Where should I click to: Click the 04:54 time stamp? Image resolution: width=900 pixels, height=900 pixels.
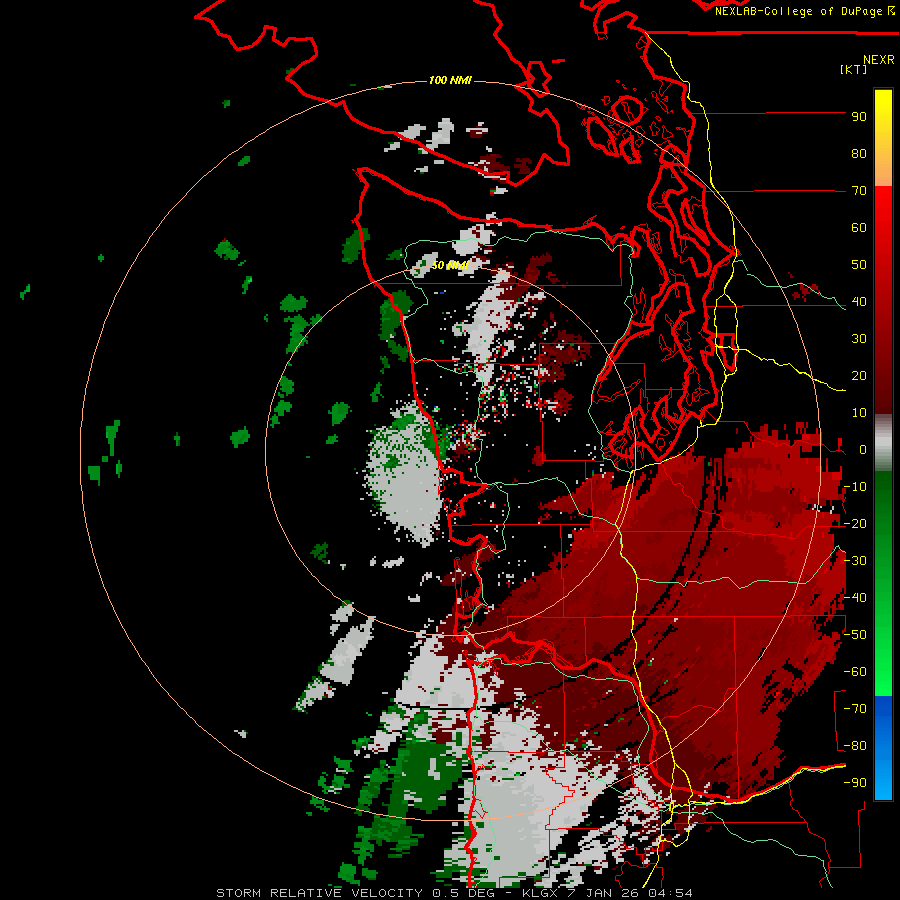point(670,893)
